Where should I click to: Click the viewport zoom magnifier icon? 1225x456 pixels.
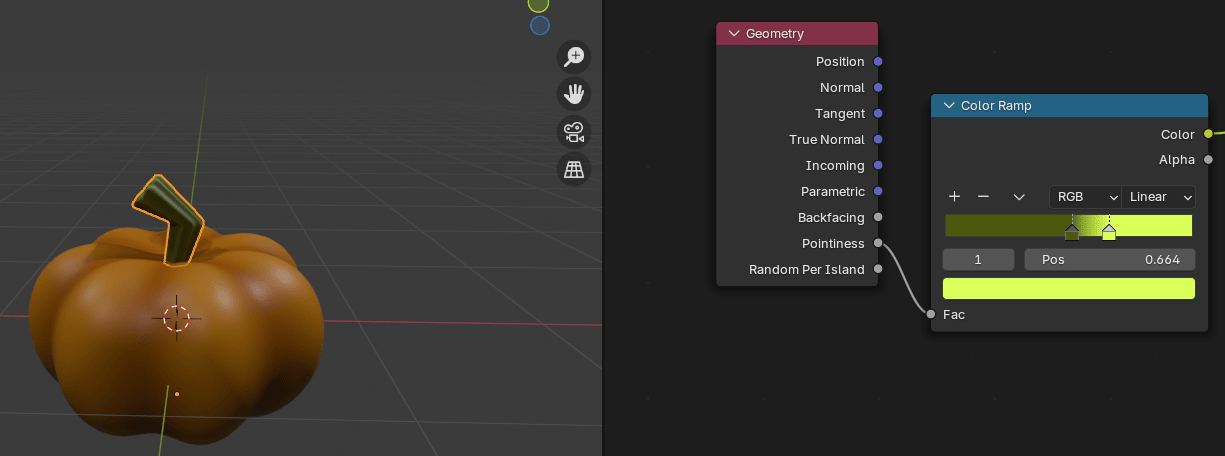tap(574, 57)
